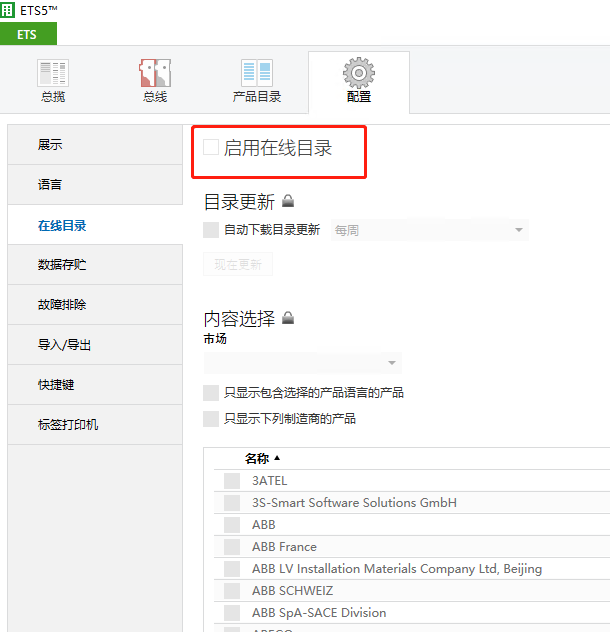610x632 pixels.
Task: Sort list by 名称 column arrow
Action: coord(277,458)
